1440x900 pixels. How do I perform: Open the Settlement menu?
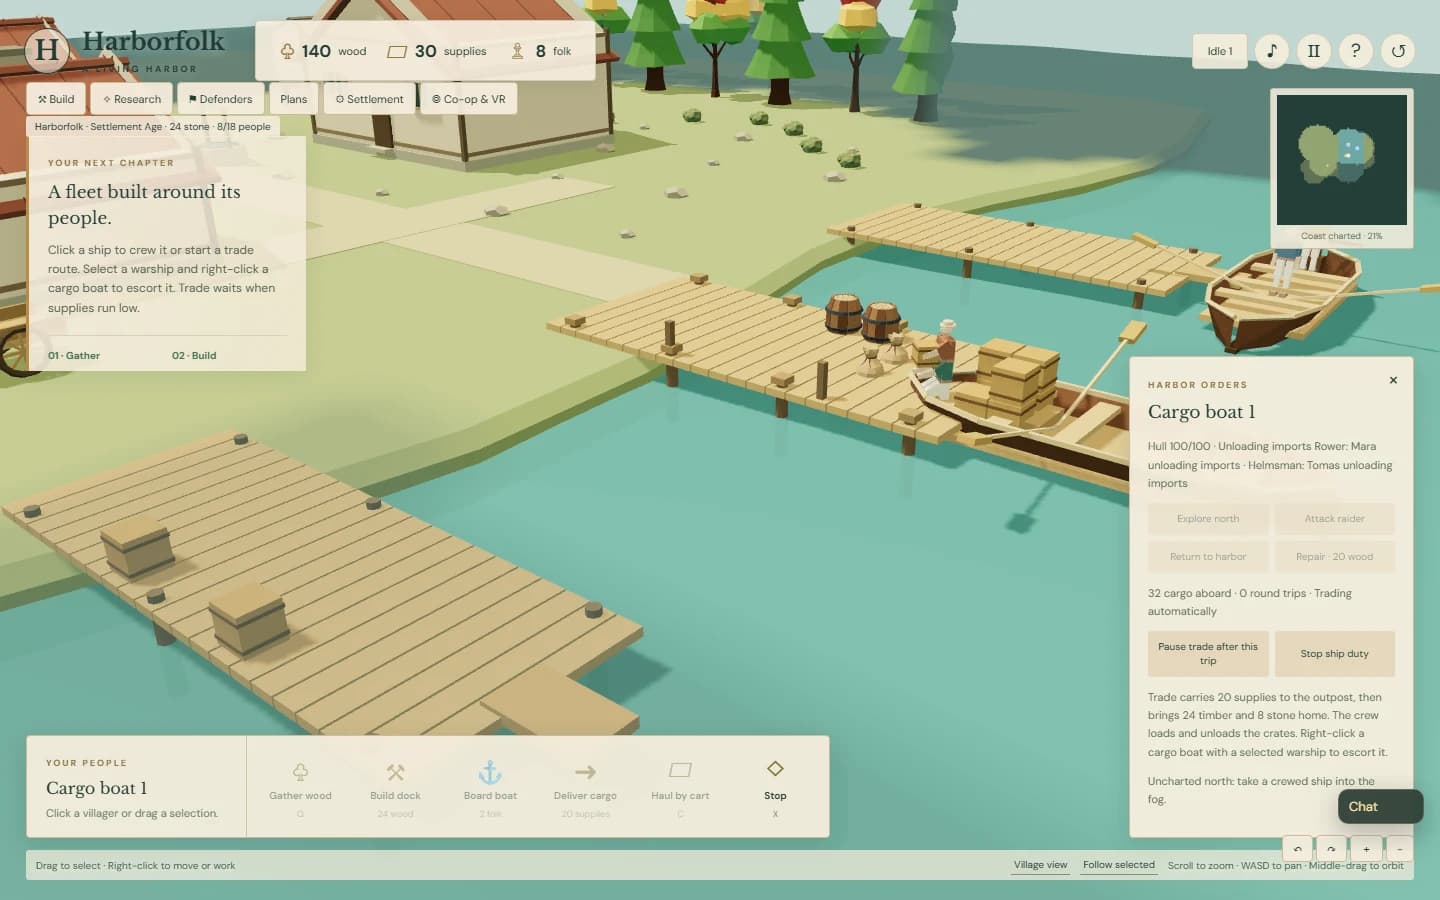[369, 99]
